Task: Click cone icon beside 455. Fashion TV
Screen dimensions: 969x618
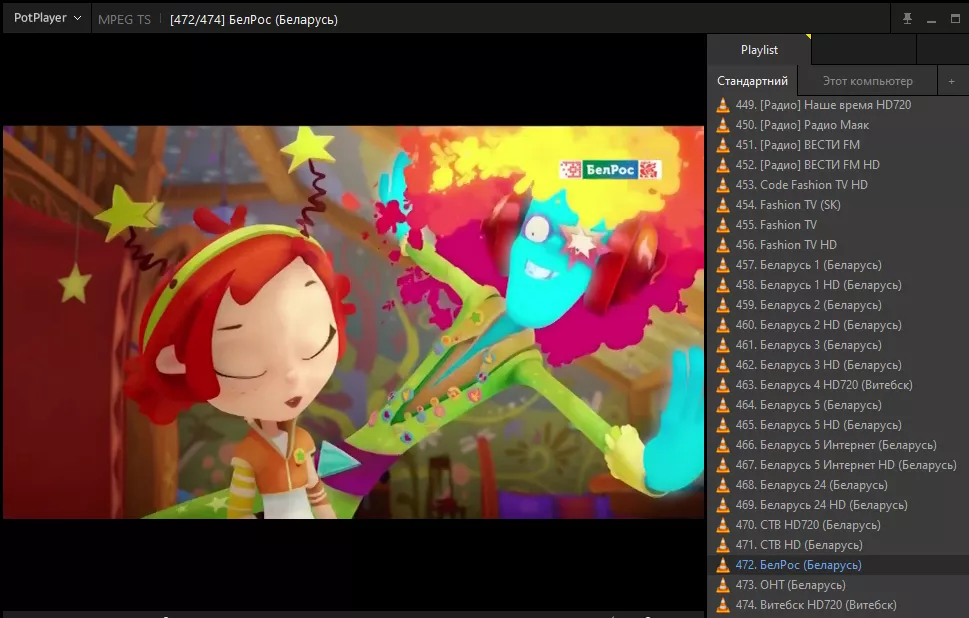Action: pos(722,225)
